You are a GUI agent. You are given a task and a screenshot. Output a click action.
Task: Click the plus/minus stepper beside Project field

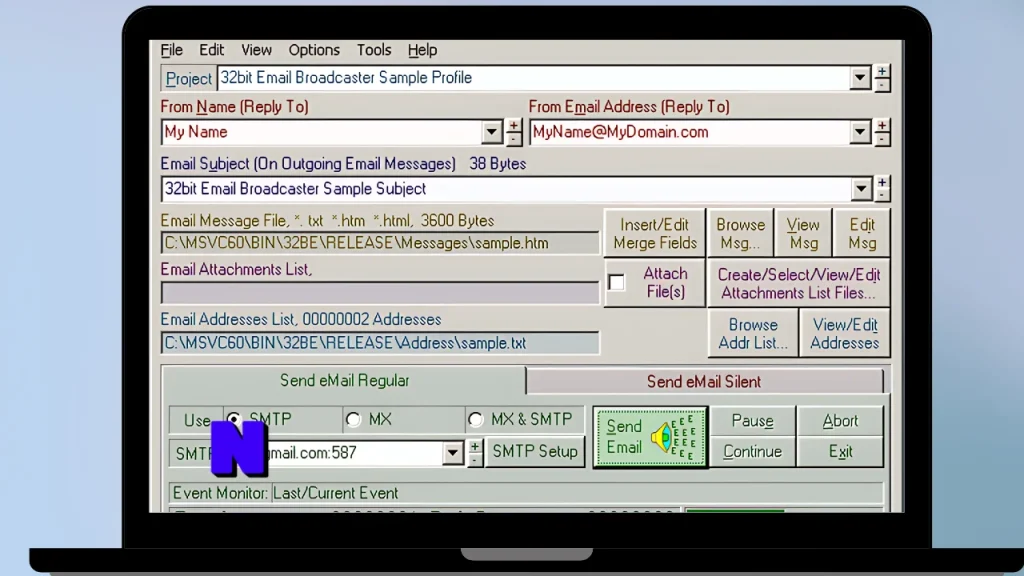click(x=882, y=78)
